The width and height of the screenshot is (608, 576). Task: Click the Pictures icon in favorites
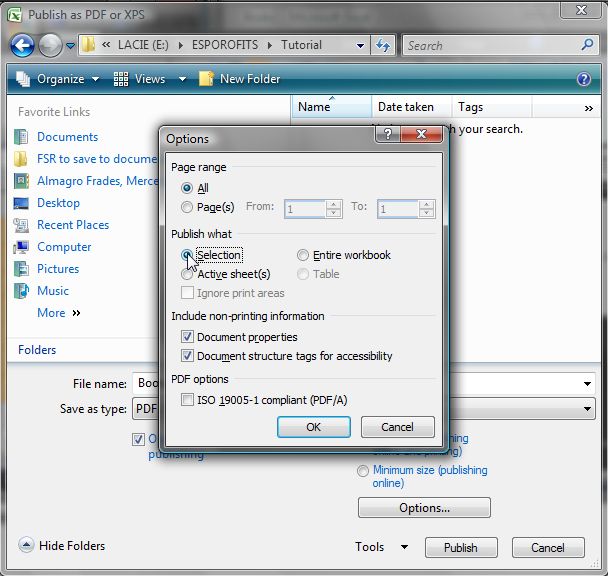click(x=21, y=269)
